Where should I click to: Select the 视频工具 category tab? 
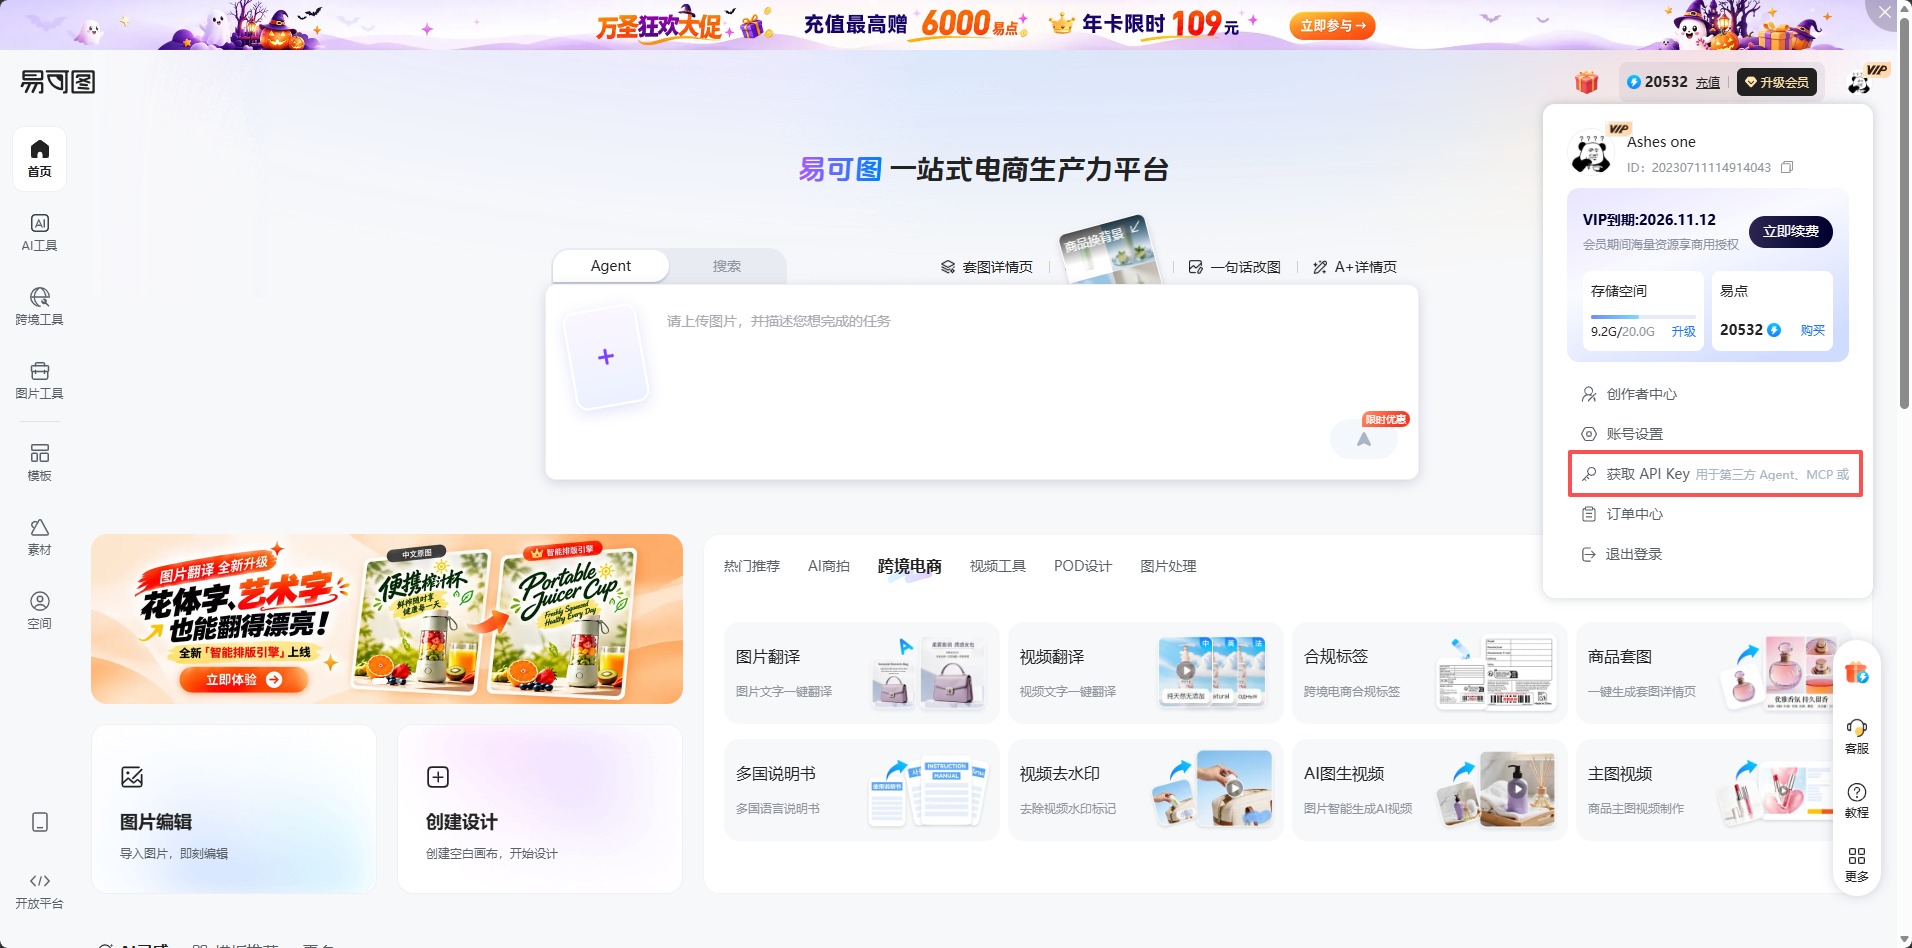[998, 566]
